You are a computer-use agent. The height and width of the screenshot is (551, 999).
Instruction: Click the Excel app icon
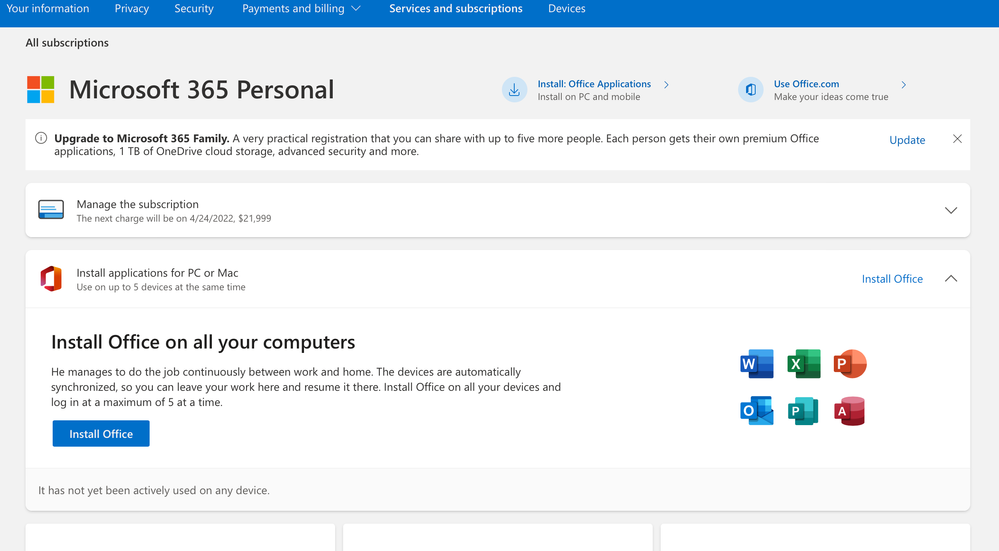point(803,364)
